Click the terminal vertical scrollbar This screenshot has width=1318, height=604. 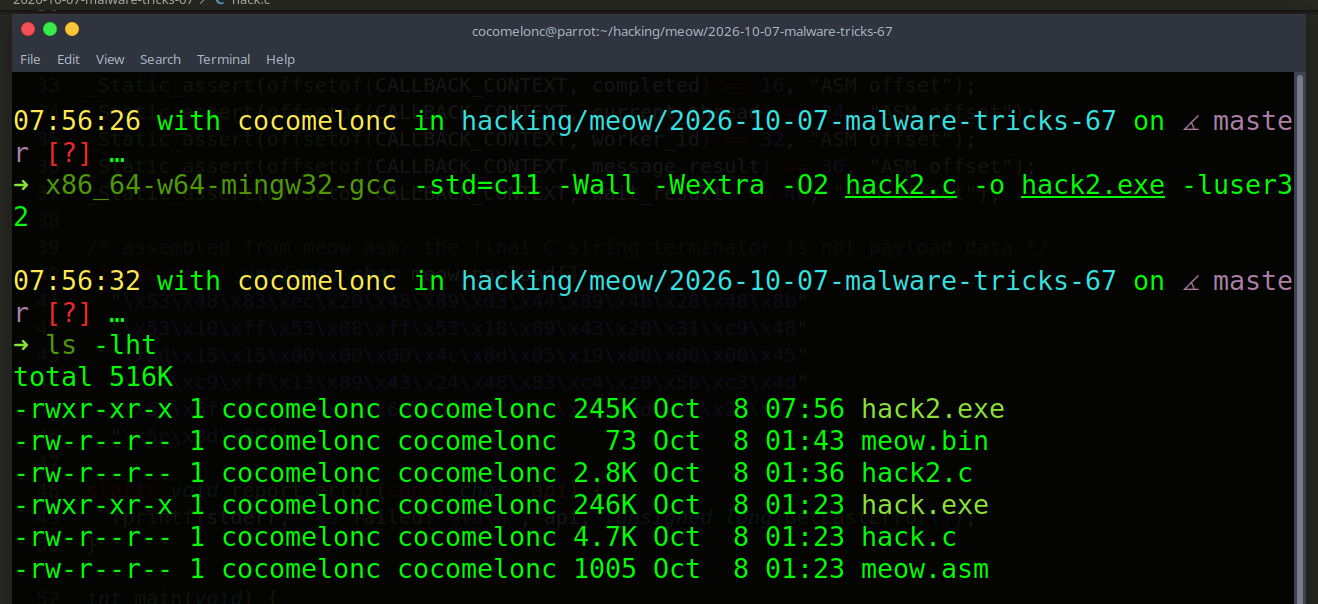1299,338
